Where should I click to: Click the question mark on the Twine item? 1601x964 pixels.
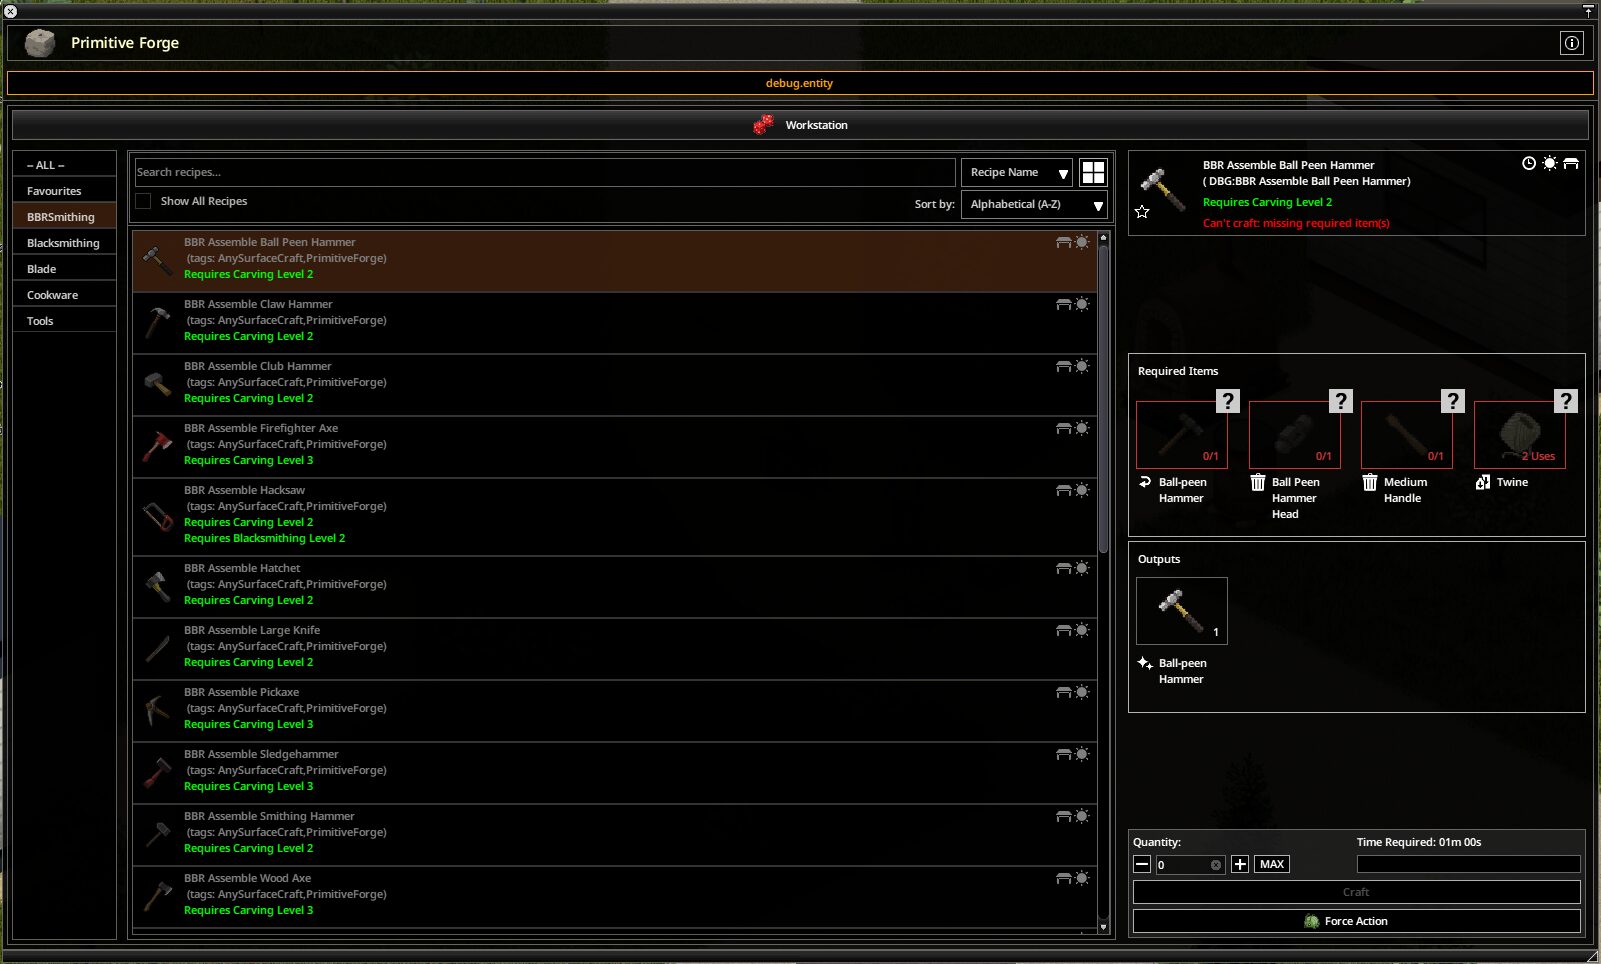[1566, 401]
